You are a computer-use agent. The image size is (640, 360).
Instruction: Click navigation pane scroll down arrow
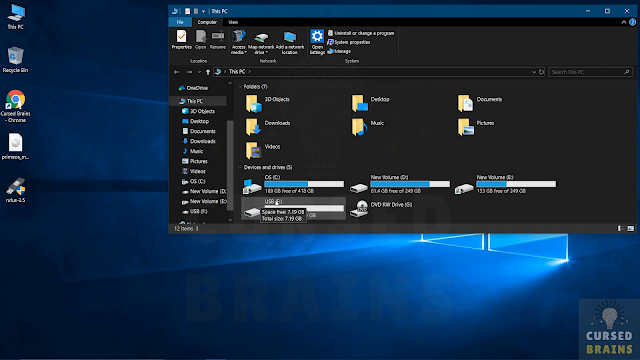[230, 220]
